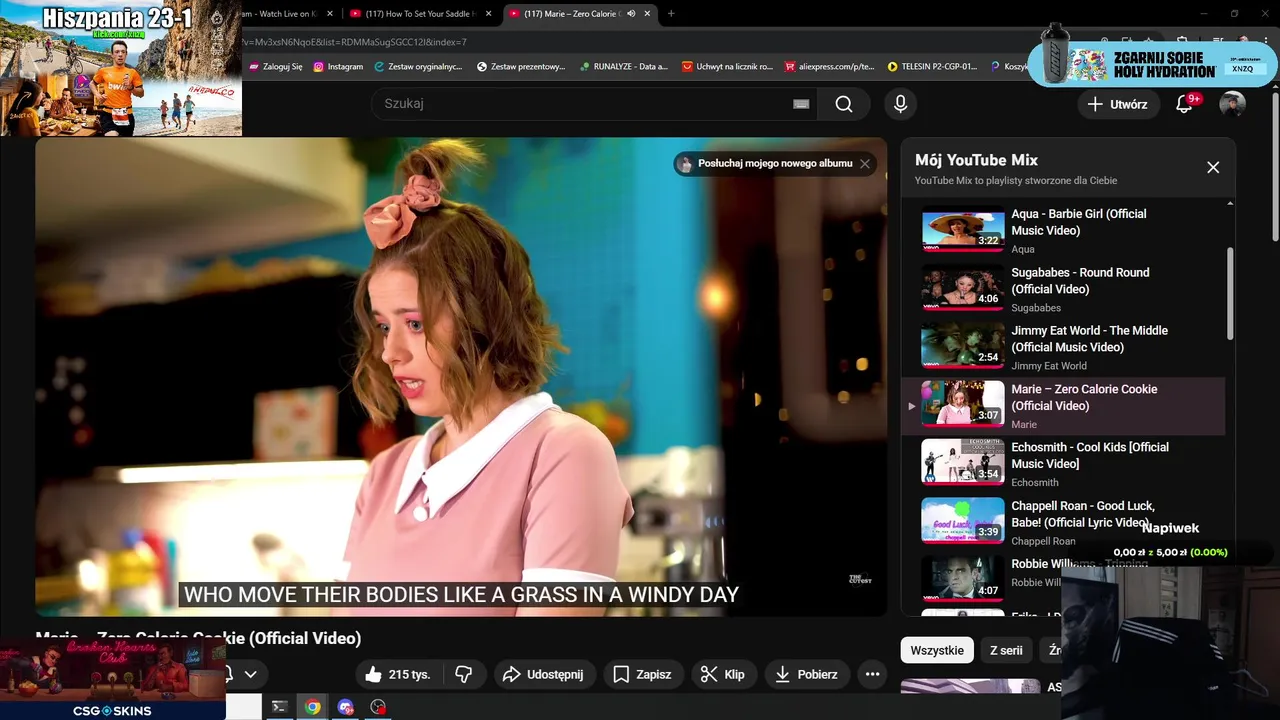Screen dimensions: 1280x720
Task: Open the aliexpress.com bookmark
Action: point(830,67)
